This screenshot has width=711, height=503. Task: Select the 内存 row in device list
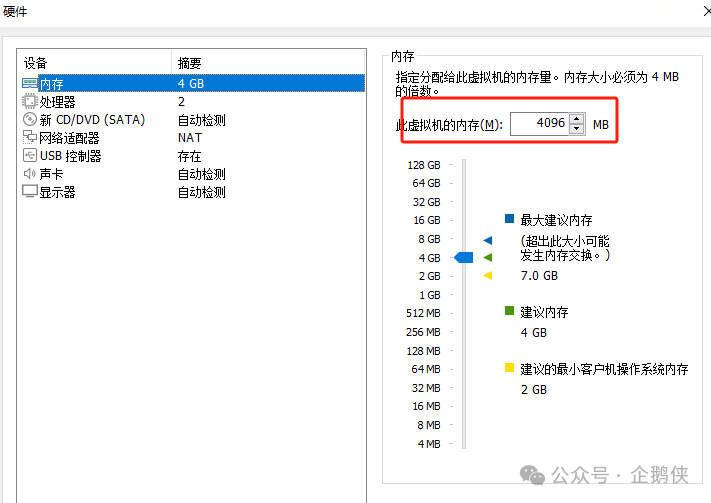[x=193, y=83]
